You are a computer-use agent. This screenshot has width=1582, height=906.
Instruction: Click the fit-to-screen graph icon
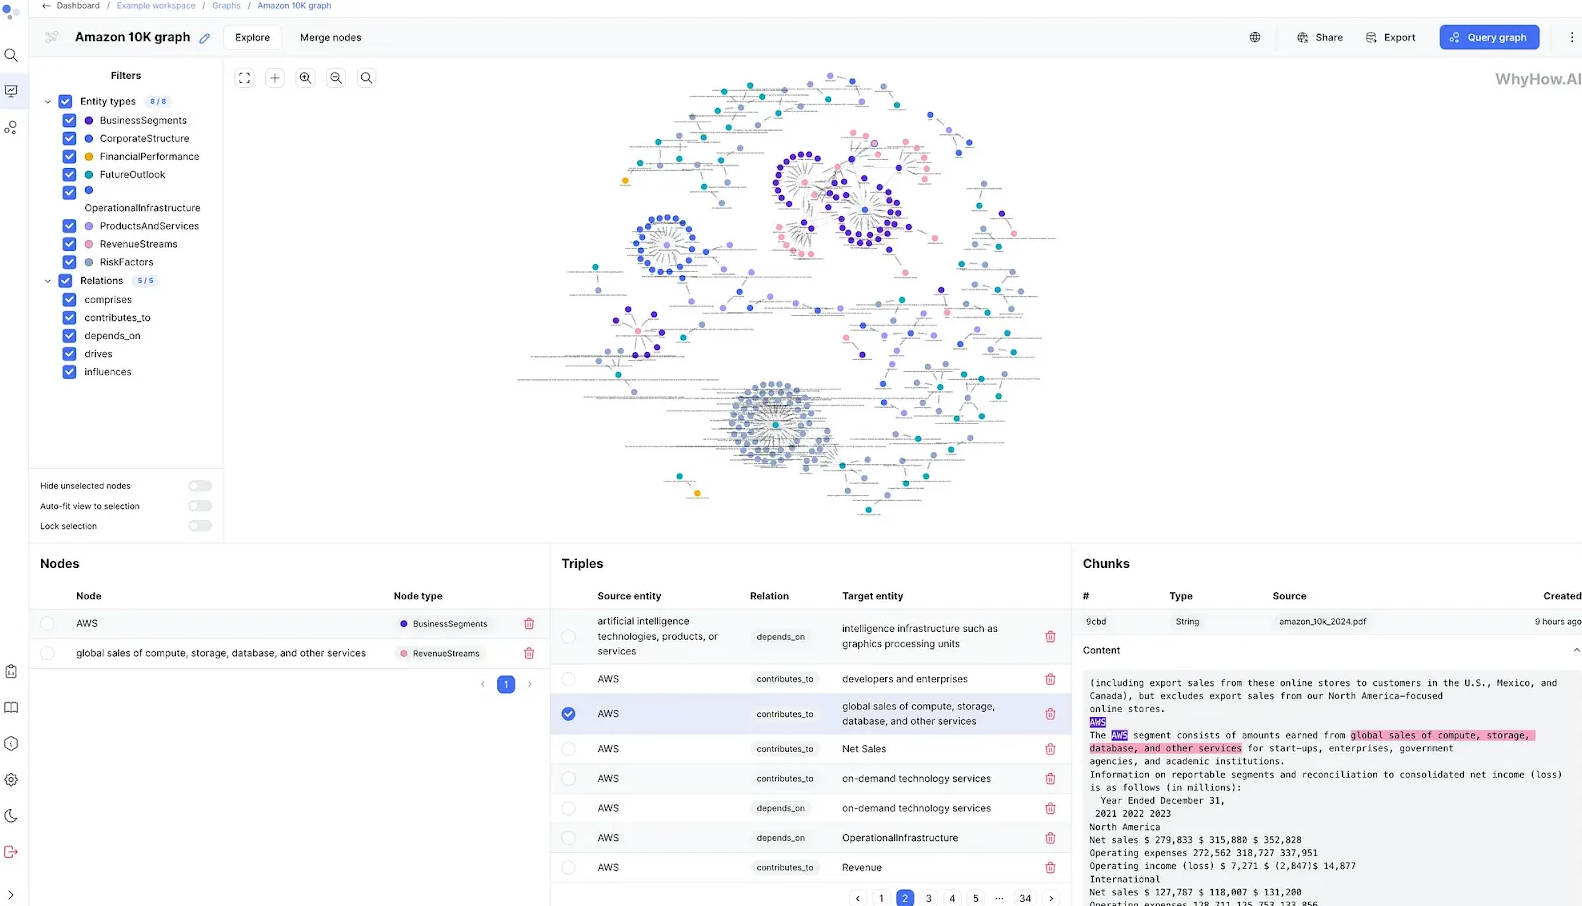point(244,78)
